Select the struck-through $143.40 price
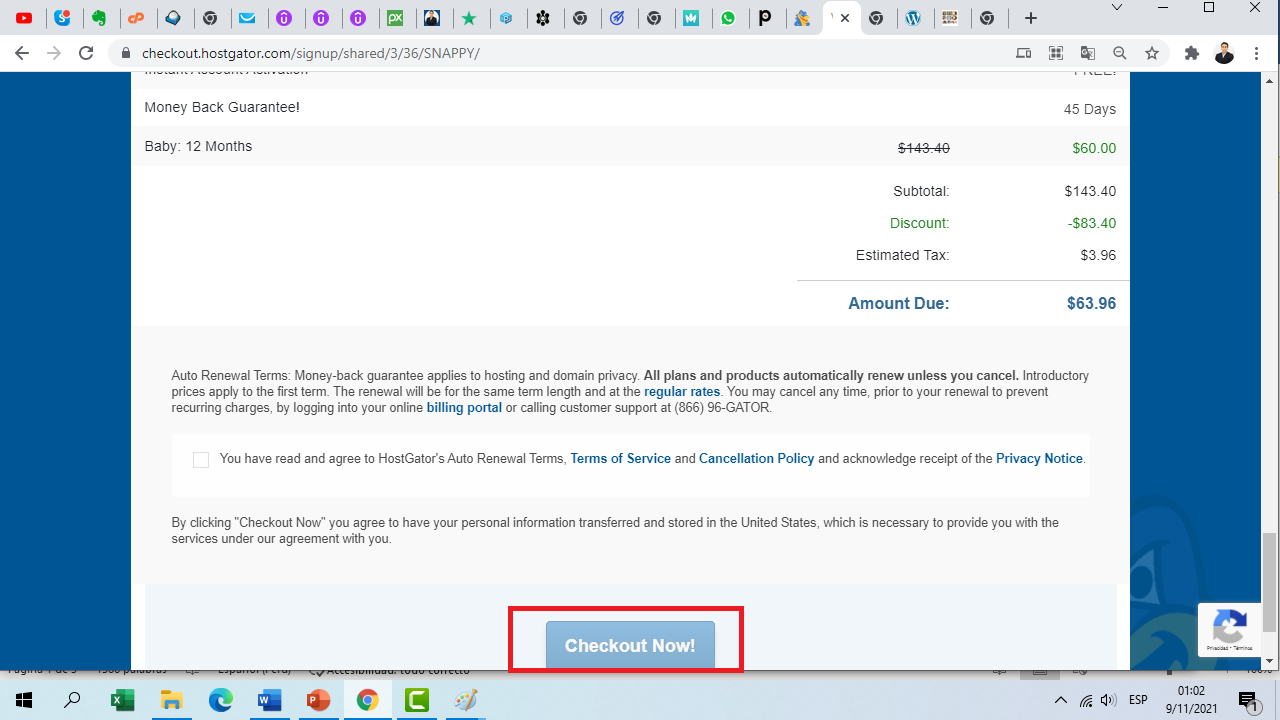Screen dimensions: 1280x720 pos(924,148)
